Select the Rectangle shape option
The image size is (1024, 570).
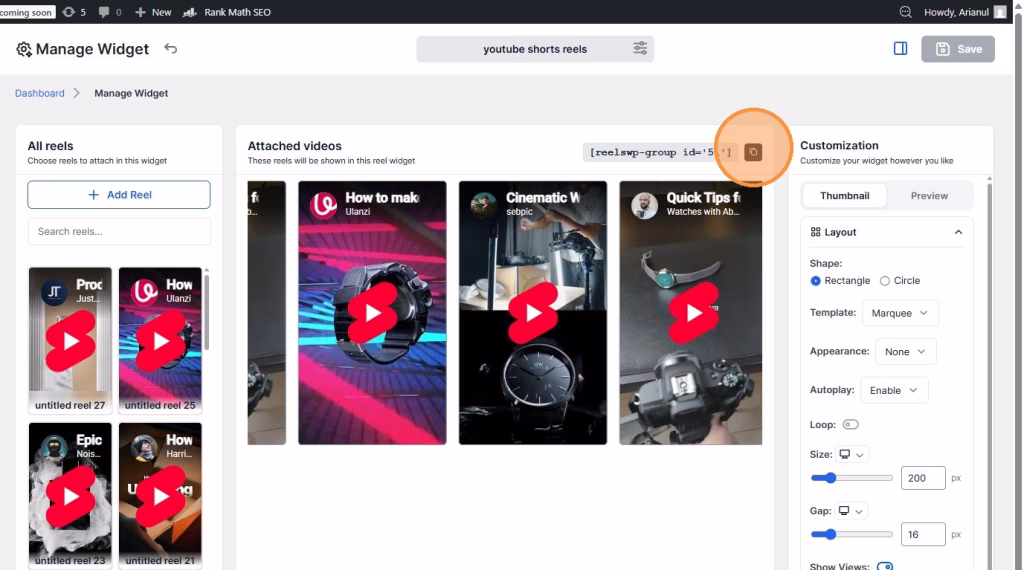coord(816,281)
